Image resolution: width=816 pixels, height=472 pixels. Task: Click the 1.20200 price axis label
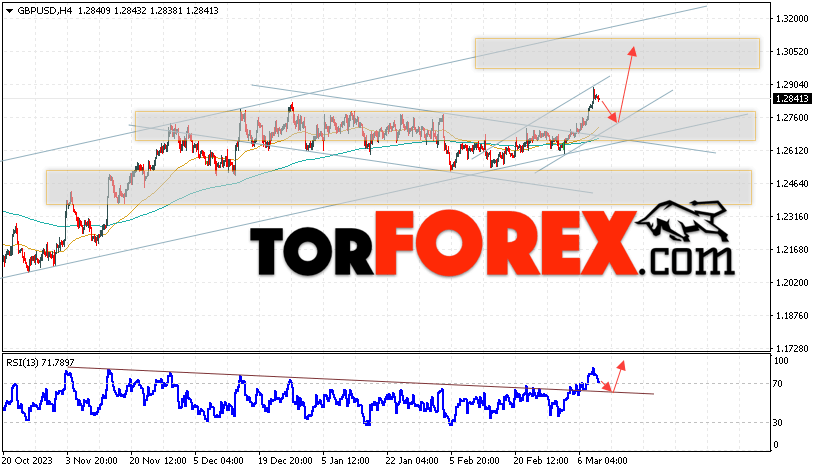pos(792,283)
